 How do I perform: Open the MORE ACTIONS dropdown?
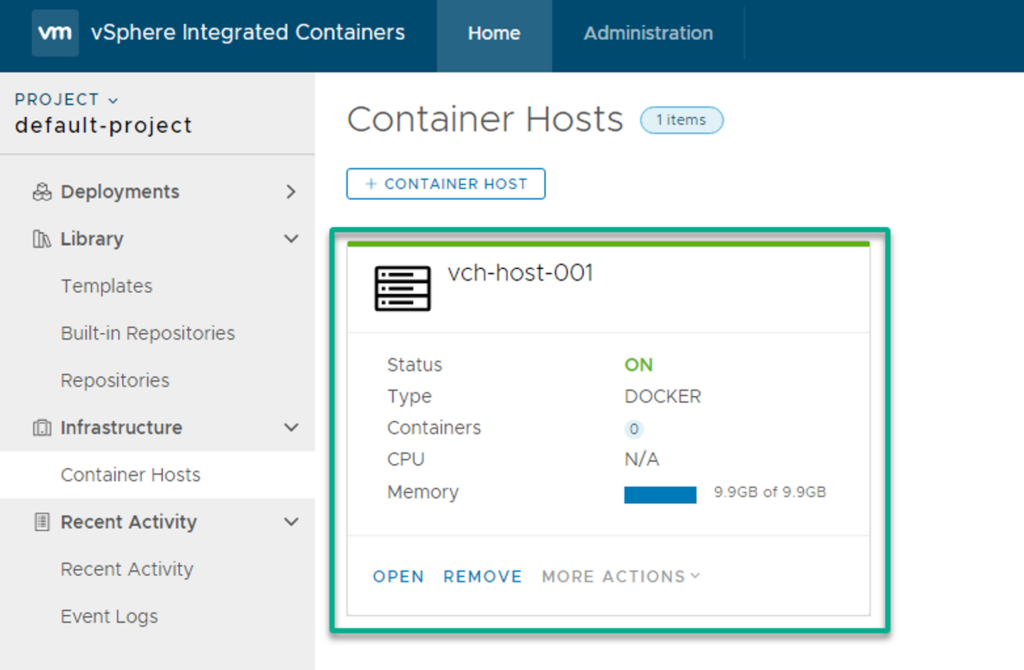click(x=620, y=576)
